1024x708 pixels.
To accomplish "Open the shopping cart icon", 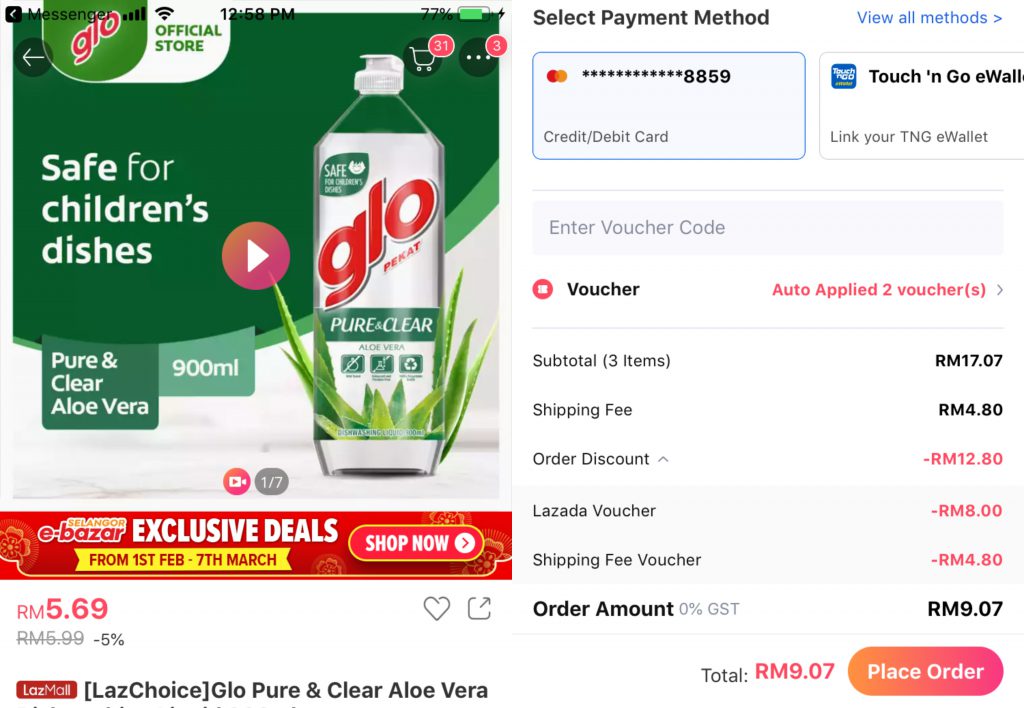I will coord(423,58).
